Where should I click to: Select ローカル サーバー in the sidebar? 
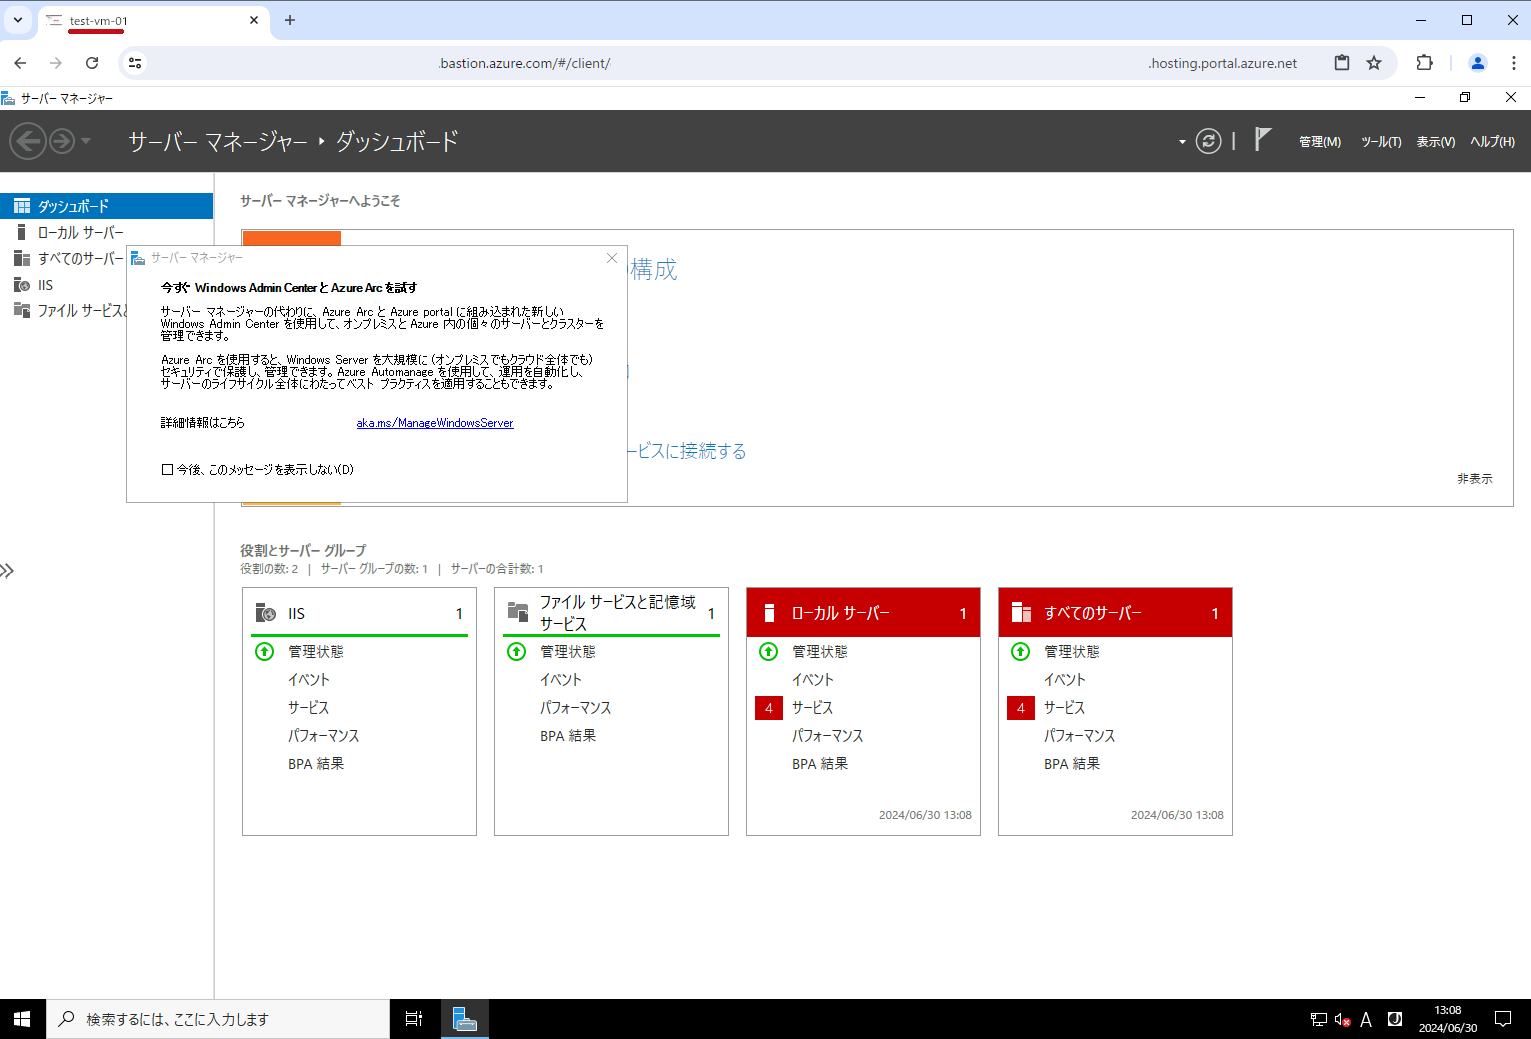[106, 232]
